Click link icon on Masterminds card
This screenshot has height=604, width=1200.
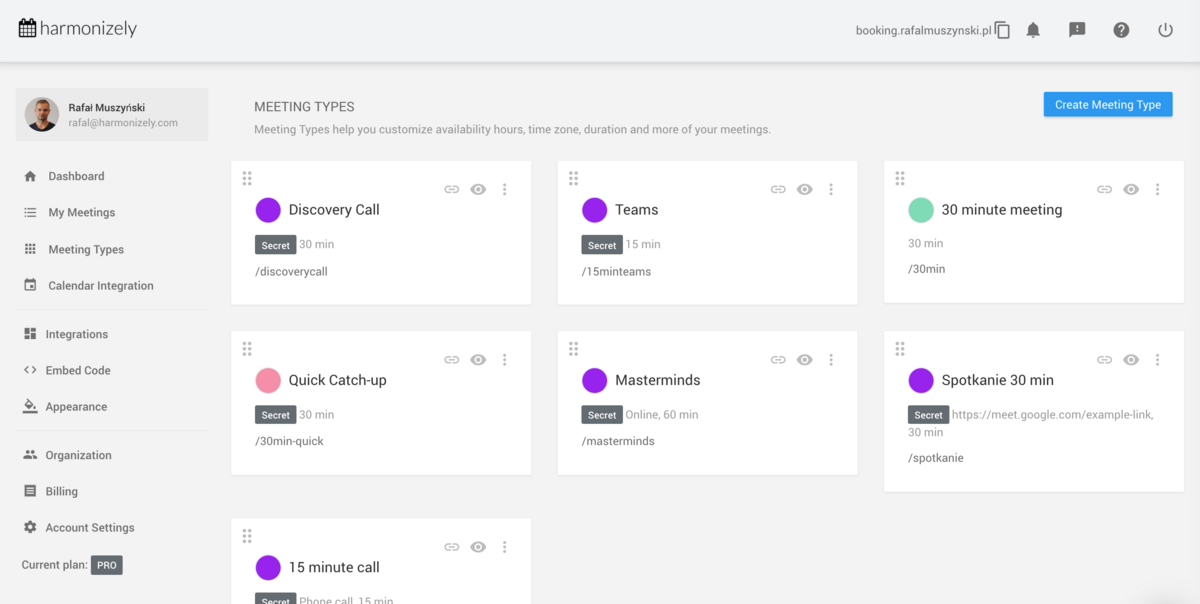tap(778, 360)
